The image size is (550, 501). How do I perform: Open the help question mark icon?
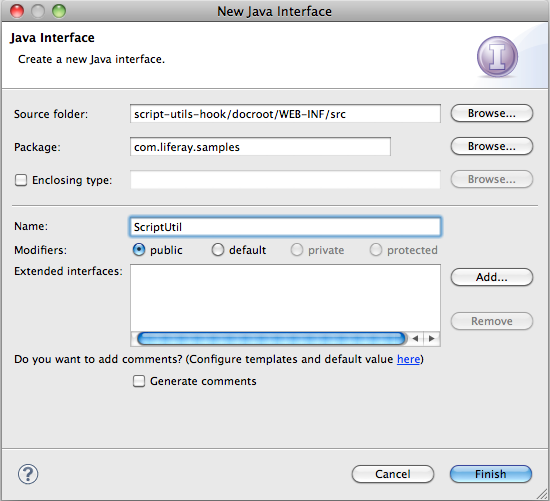pos(28,474)
